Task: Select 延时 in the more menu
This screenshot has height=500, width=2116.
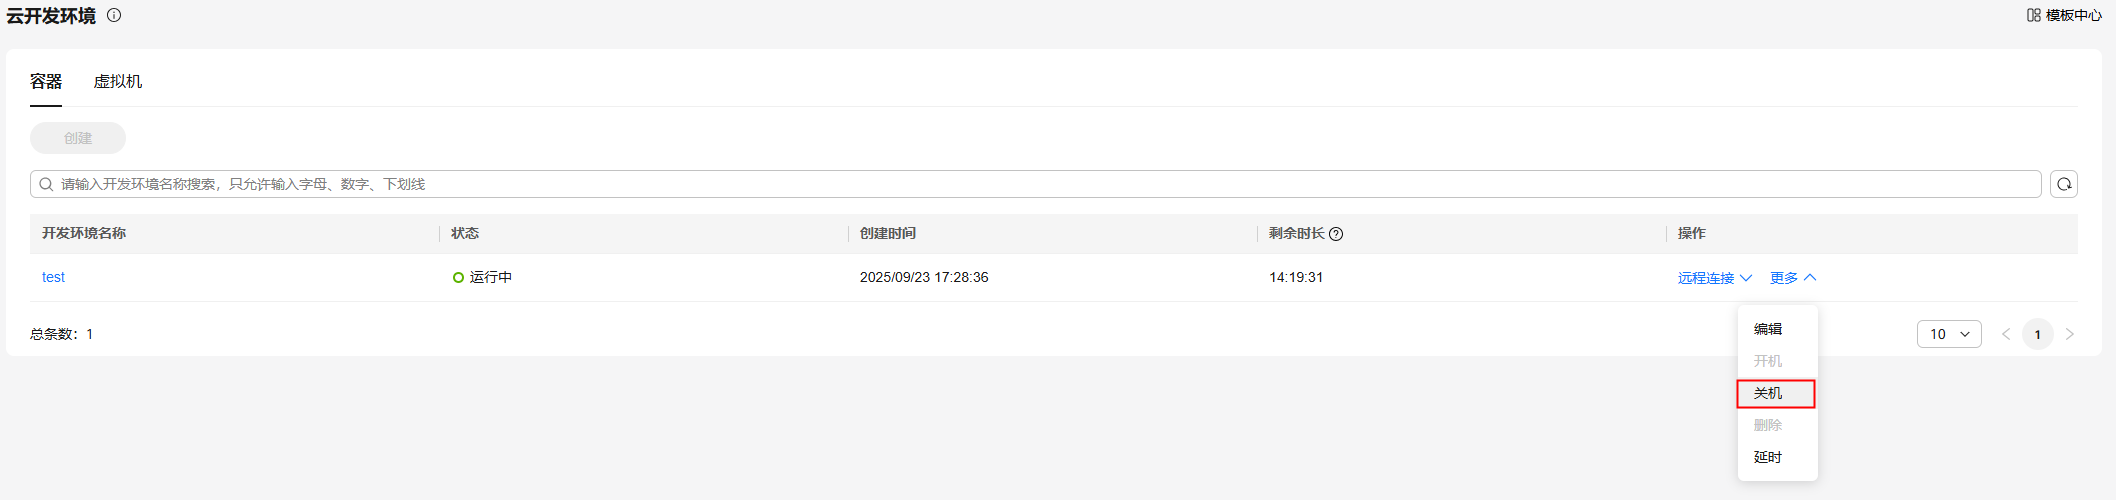Action: pos(1768,457)
